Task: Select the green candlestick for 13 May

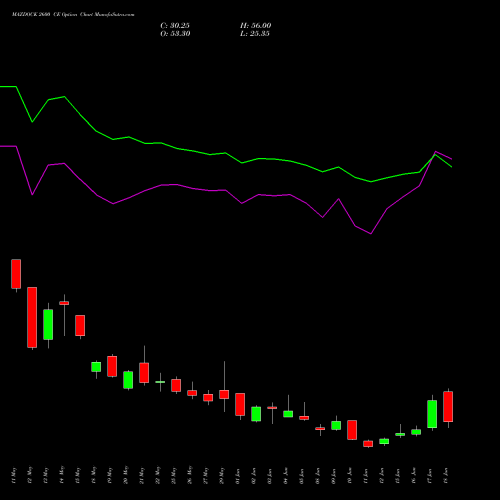Action: pos(48,325)
